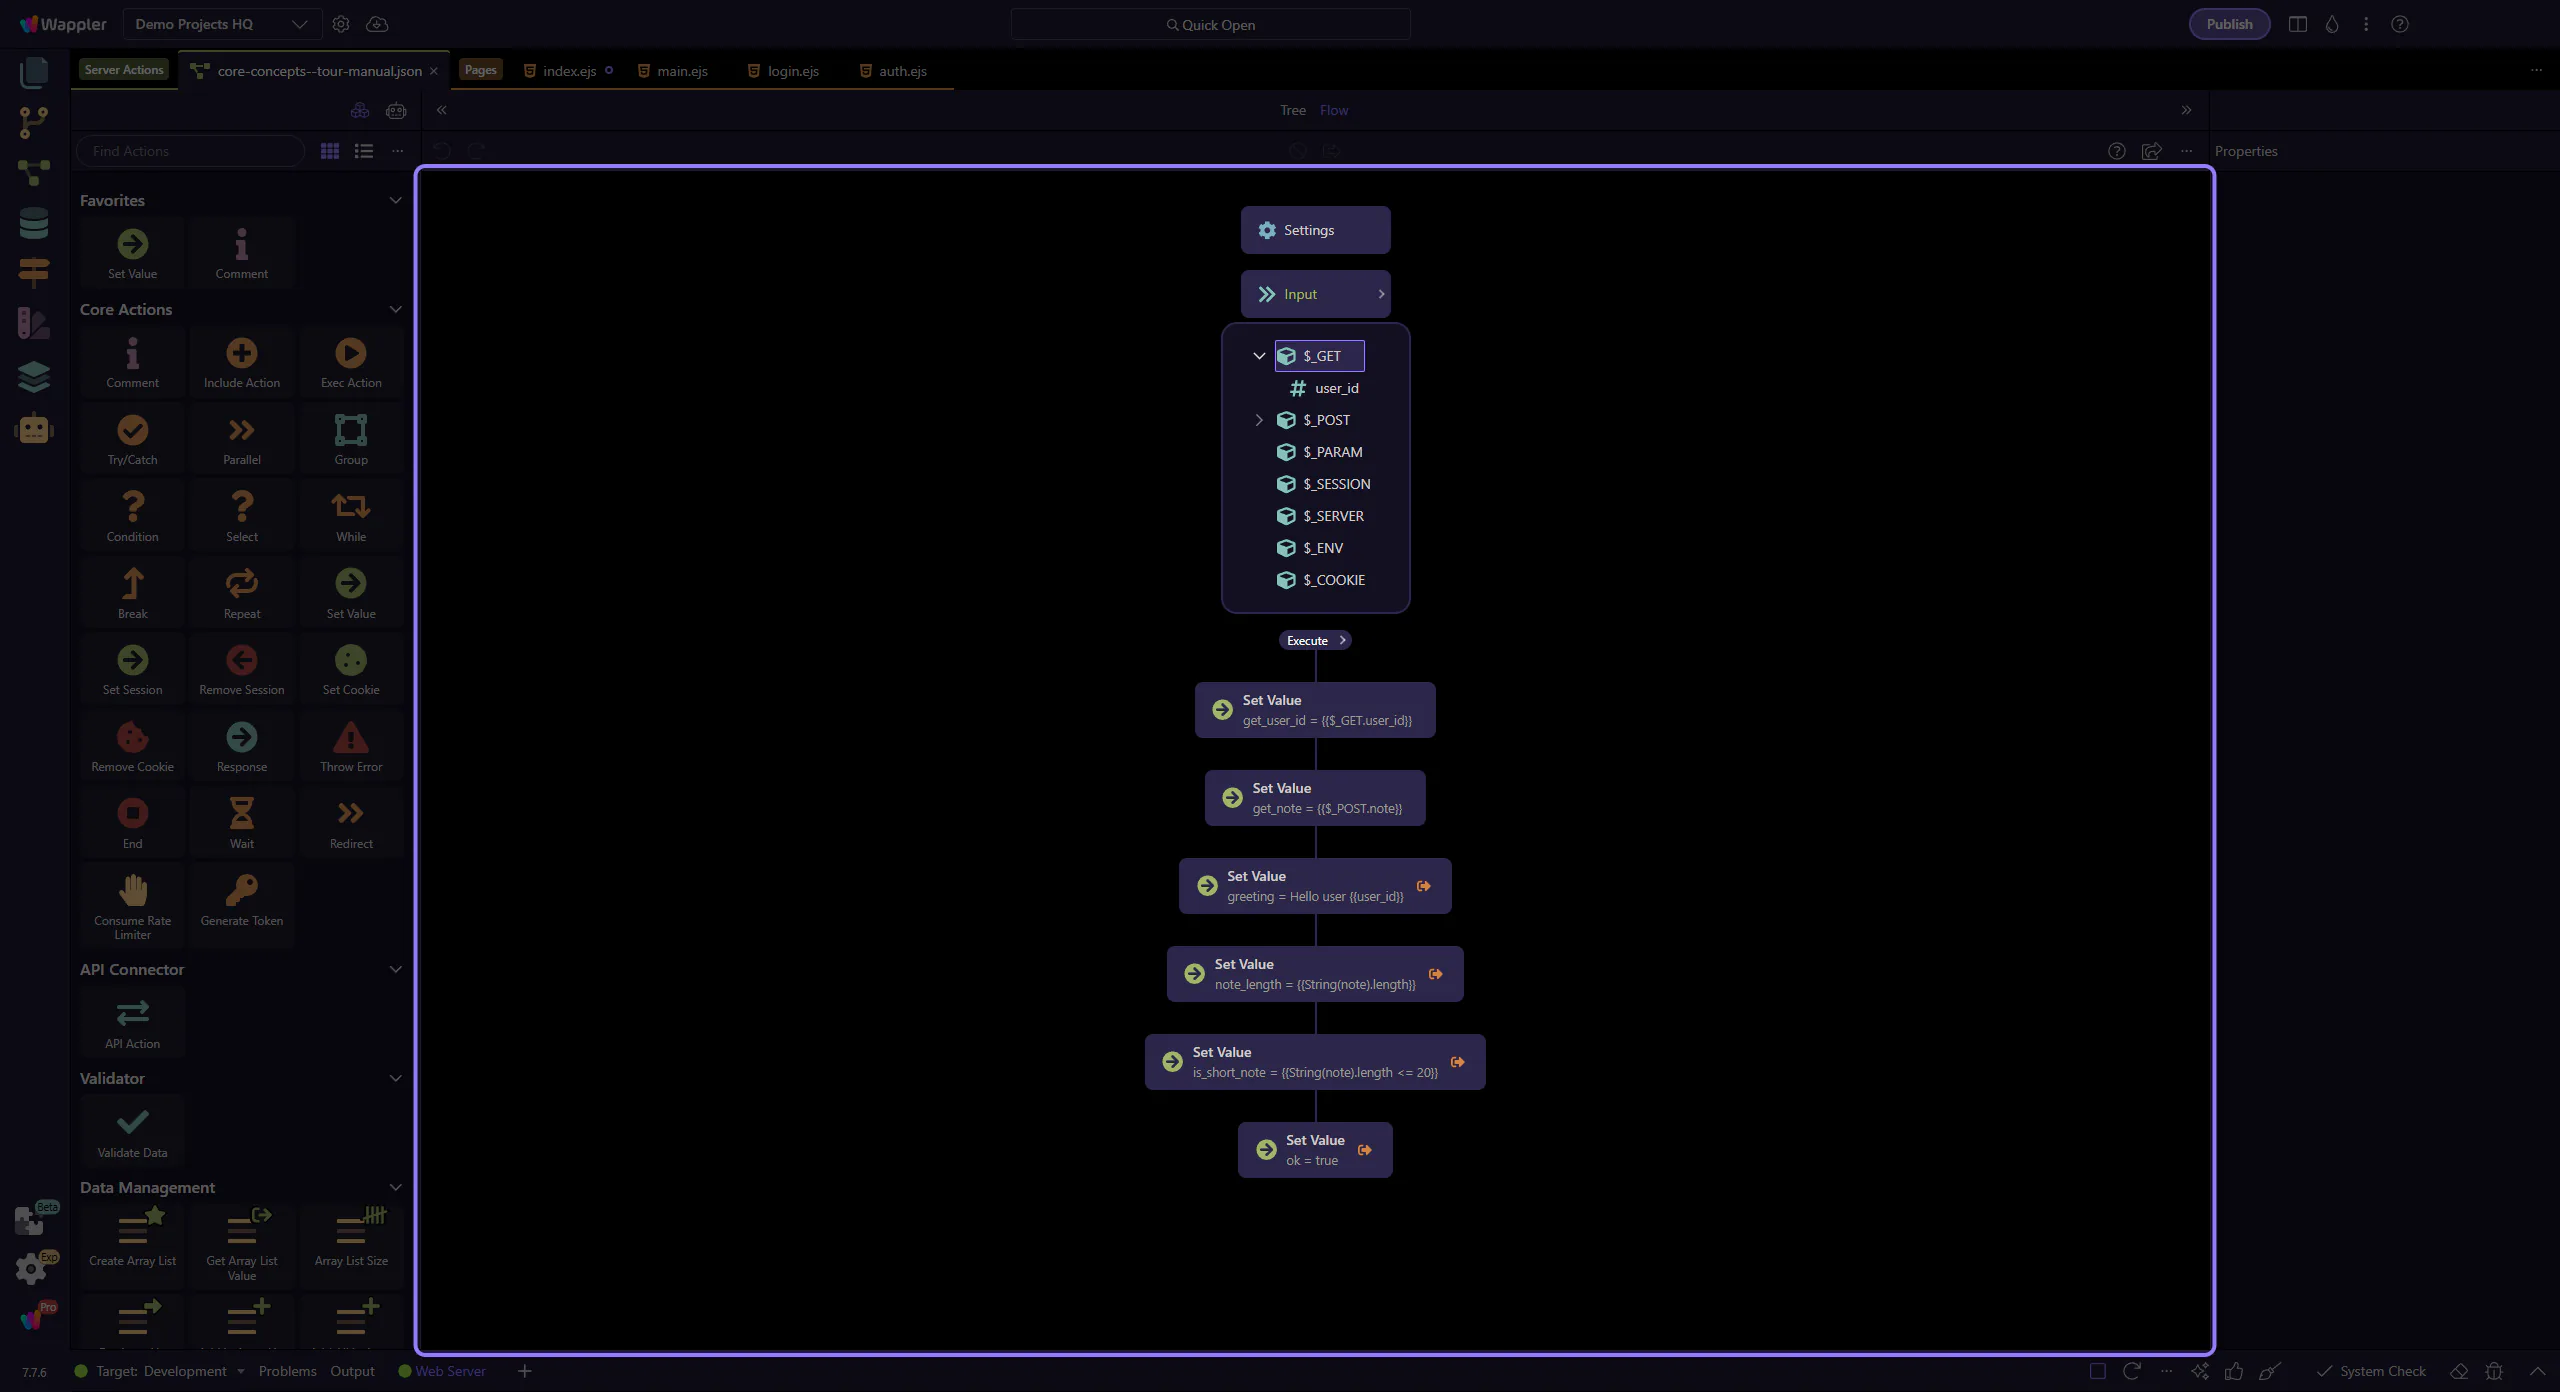Switch to the Tree view tab
The height and width of the screenshot is (1392, 2560).
1292,110
